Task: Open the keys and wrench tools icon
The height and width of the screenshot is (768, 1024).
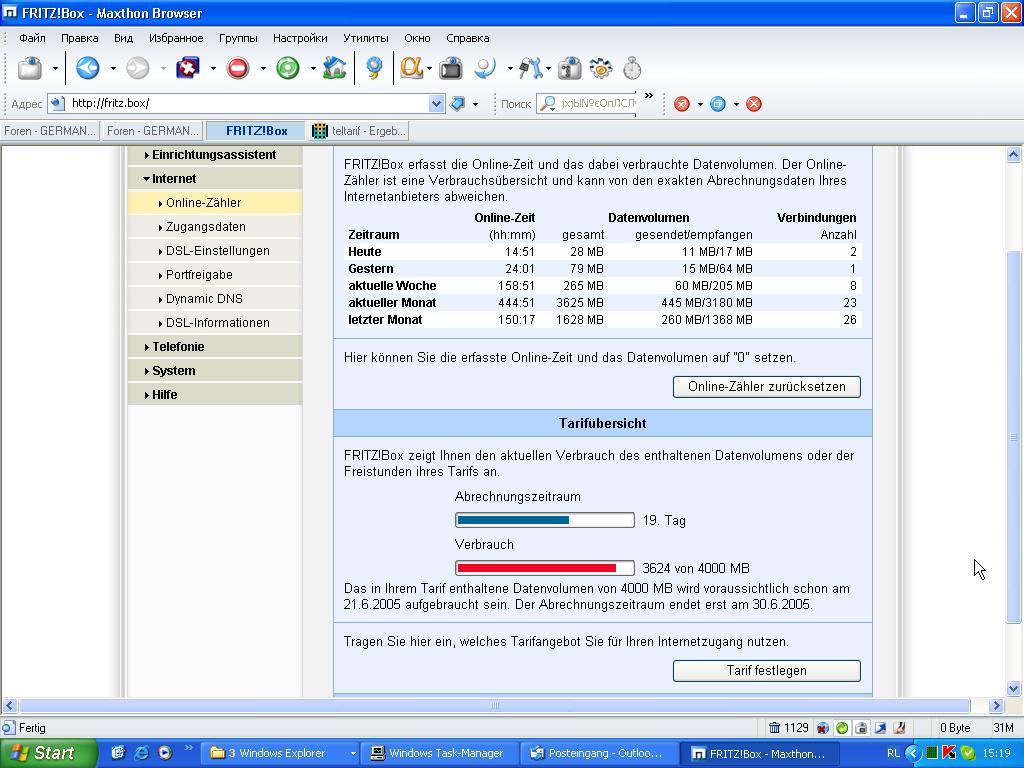Action: pos(530,68)
